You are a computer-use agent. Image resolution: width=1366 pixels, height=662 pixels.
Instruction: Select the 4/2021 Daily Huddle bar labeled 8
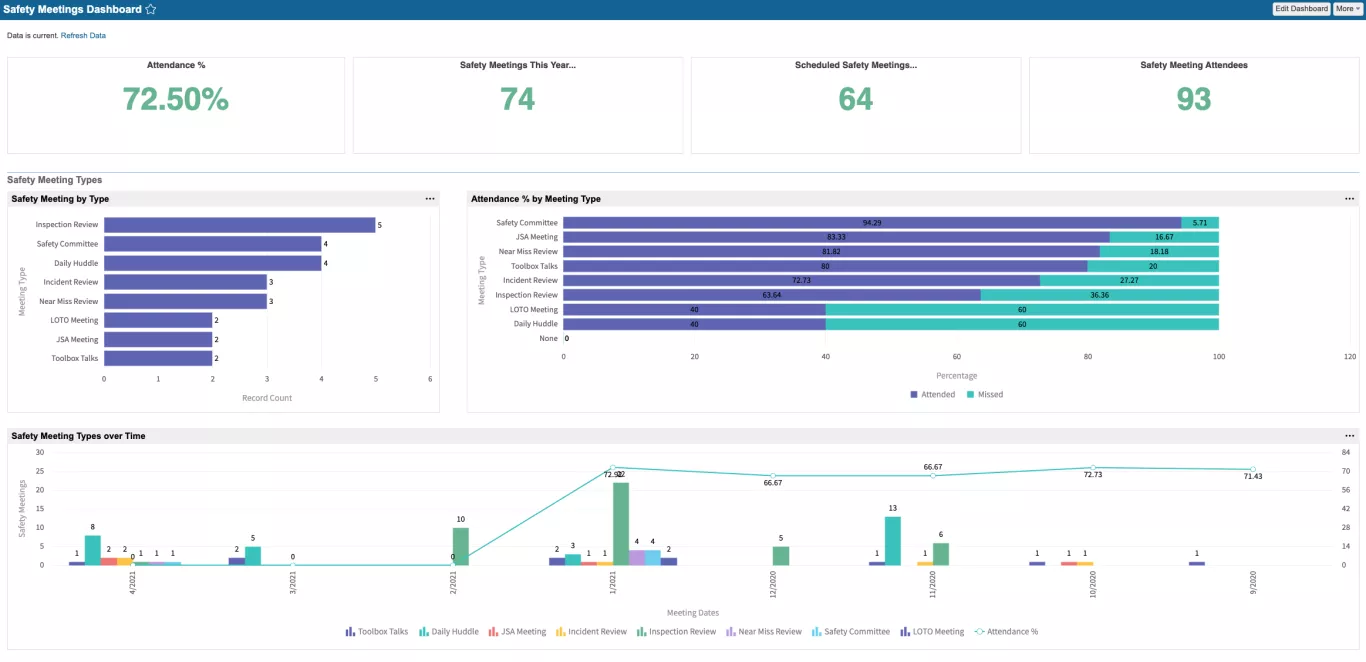tap(93, 550)
